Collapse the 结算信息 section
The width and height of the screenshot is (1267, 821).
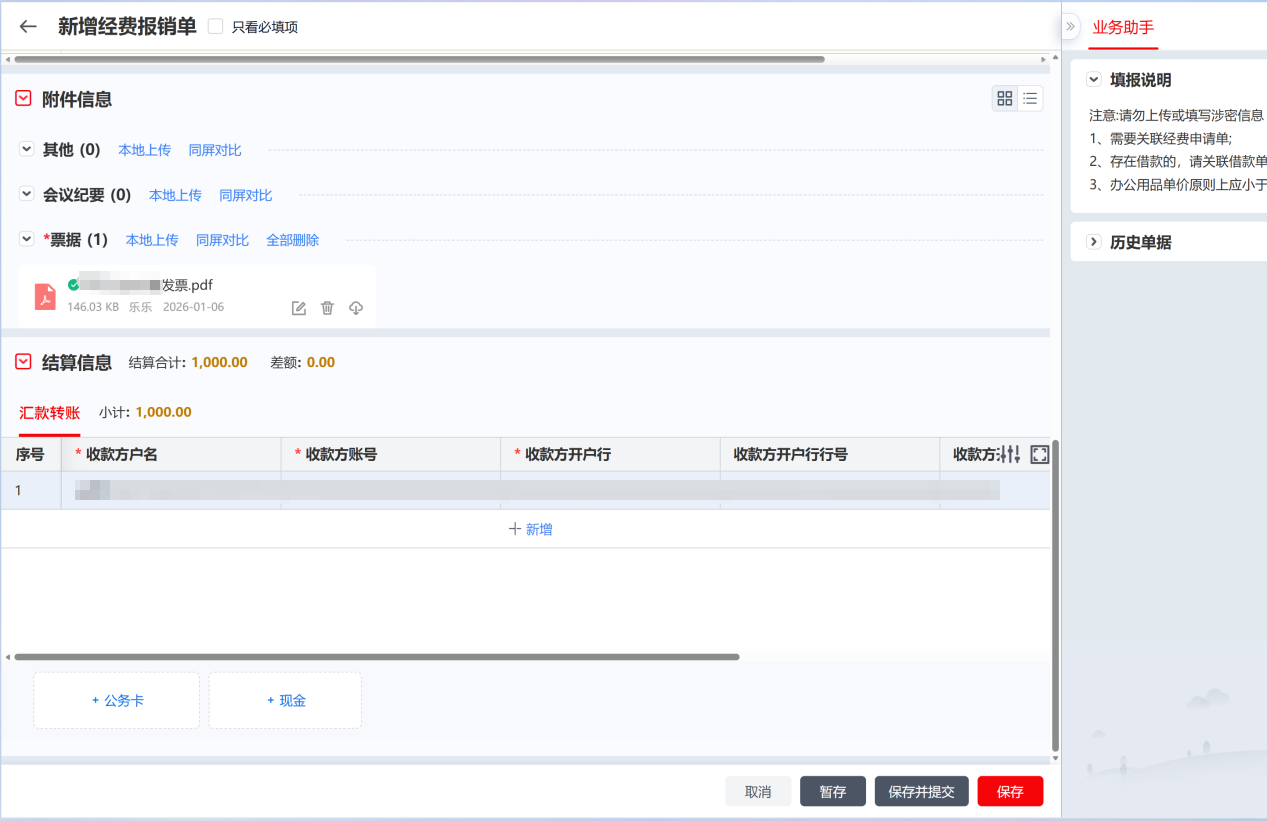(23, 362)
